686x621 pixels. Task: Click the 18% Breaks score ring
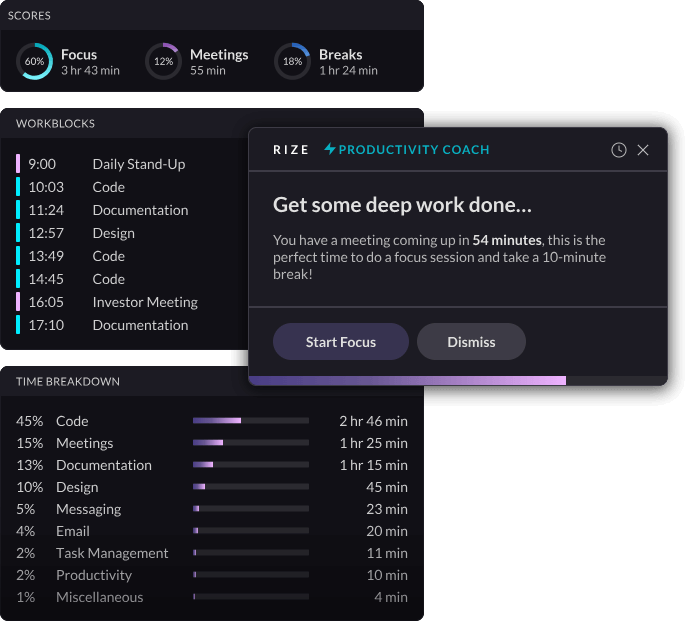292,61
